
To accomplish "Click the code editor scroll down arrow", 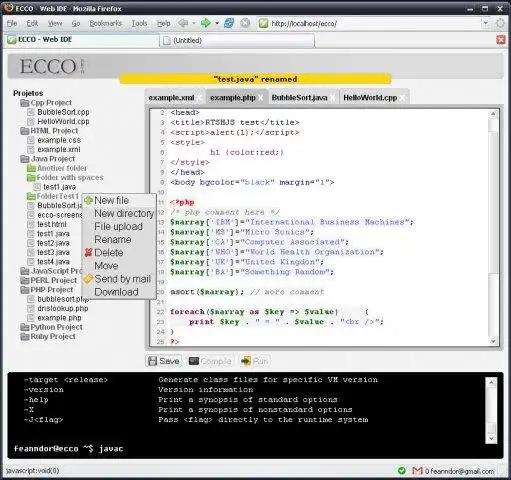I will [x=493, y=341].
